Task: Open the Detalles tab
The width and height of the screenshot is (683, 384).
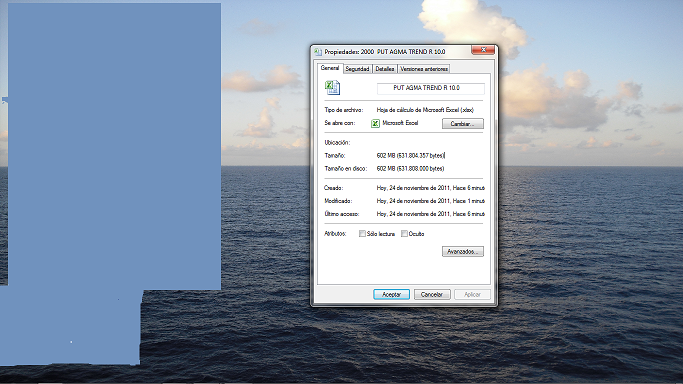Action: pos(385,69)
